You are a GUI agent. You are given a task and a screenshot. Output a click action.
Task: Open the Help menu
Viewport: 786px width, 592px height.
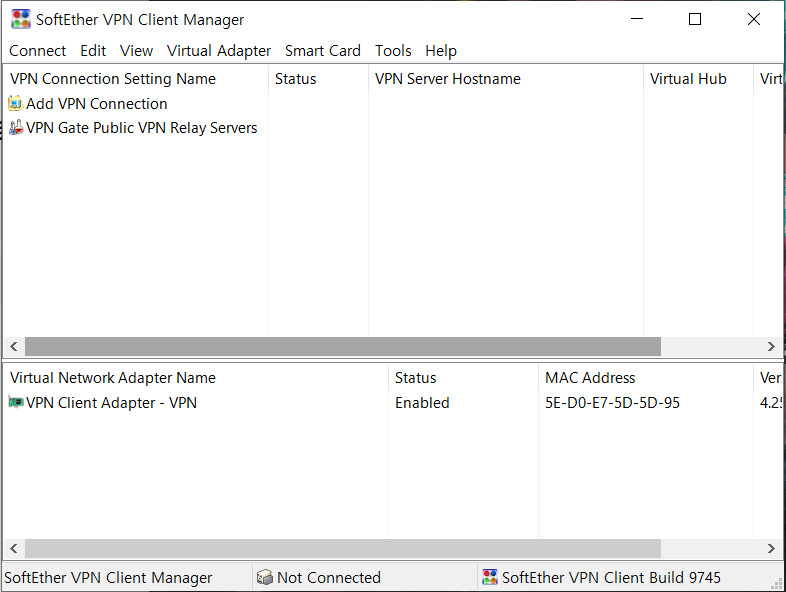pos(440,51)
